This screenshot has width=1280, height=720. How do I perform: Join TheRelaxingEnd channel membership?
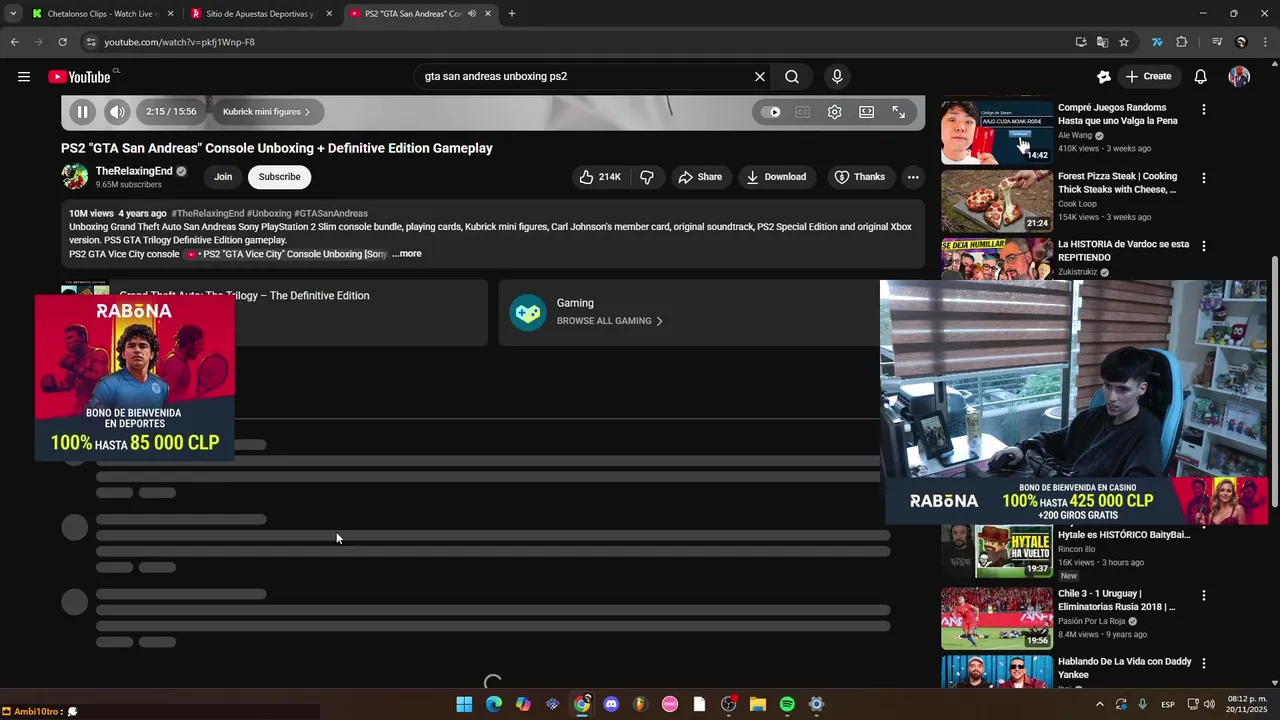(x=223, y=177)
